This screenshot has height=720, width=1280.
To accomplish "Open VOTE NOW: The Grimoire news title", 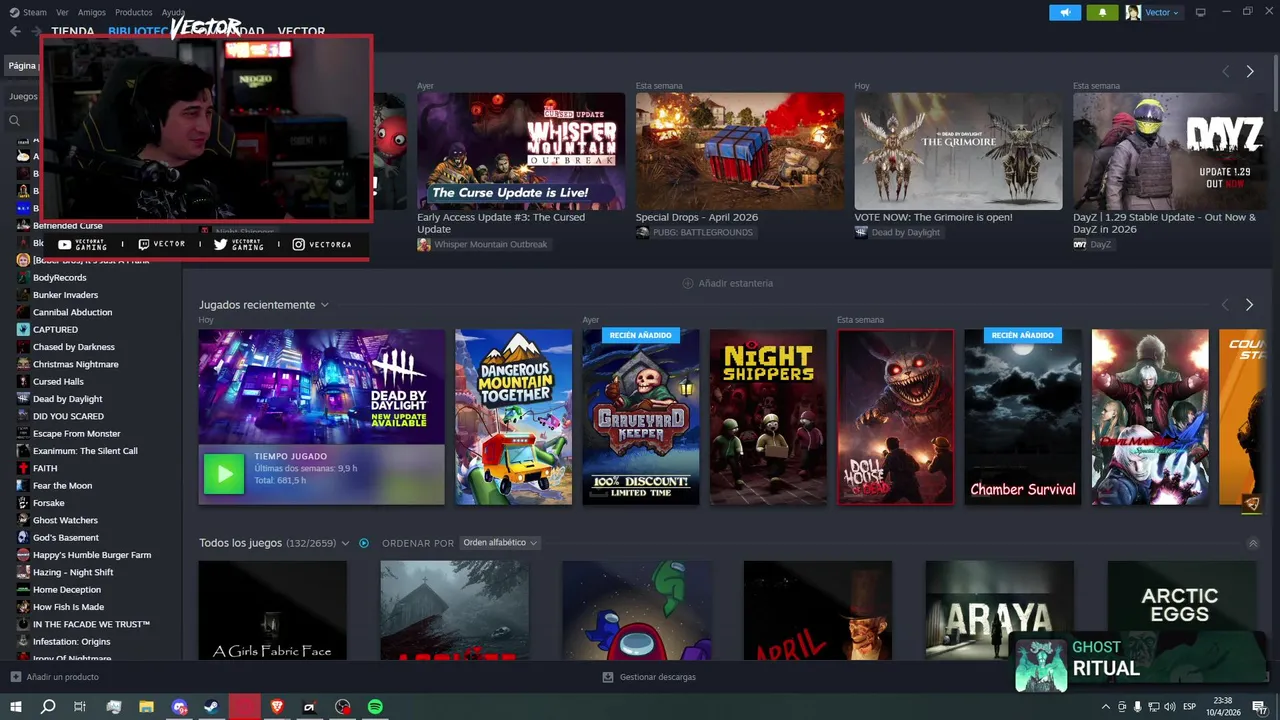I will [933, 217].
